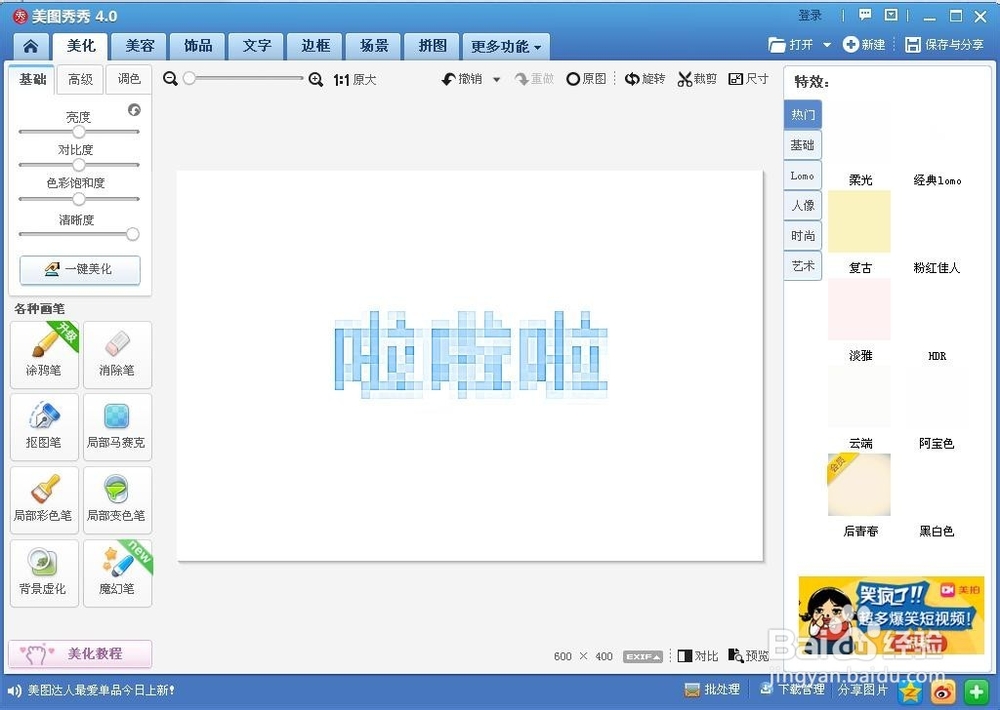Switch effects list to 人像 category
The height and width of the screenshot is (710, 1000).
[x=803, y=205]
